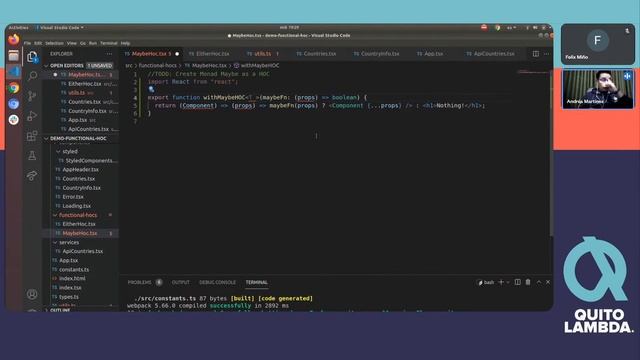Image resolution: width=640 pixels, height=360 pixels.
Task: Click the Felix participant tile
Action: (x=598, y=44)
